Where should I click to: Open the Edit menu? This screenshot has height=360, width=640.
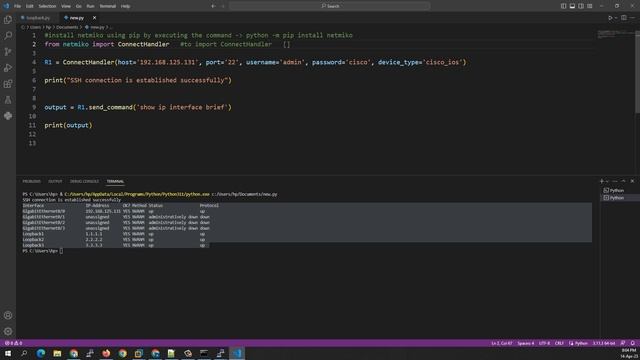click(x=29, y=6)
